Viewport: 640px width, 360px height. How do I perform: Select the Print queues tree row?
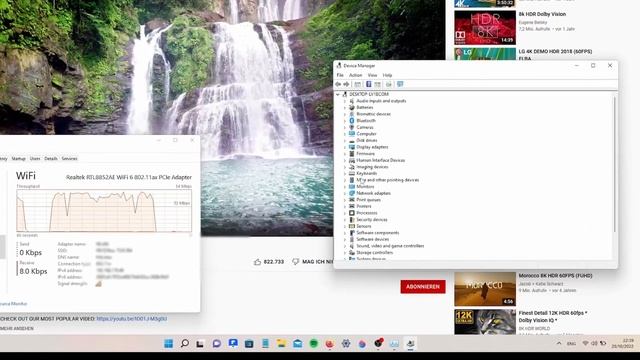pos(369,200)
